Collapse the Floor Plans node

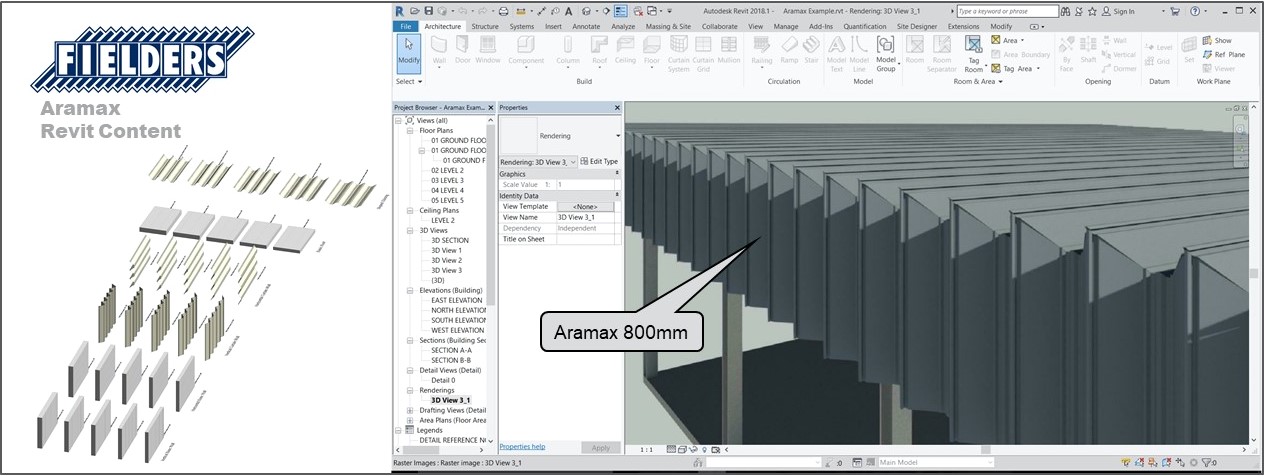(410, 130)
